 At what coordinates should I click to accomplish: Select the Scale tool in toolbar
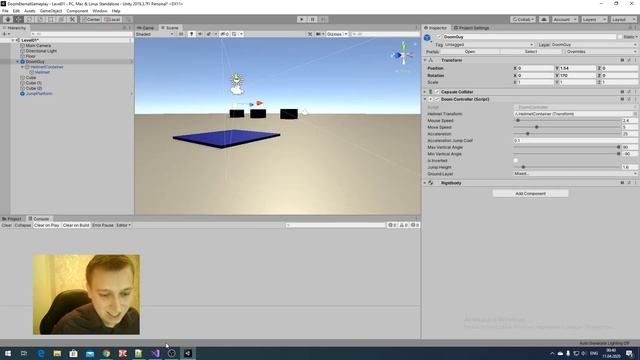40,19
